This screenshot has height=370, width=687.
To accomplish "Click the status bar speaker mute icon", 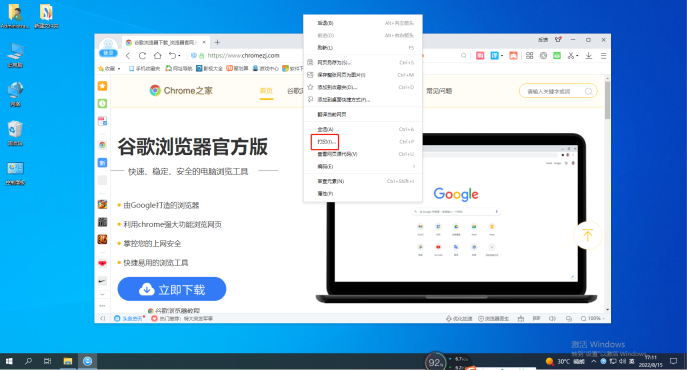I will pos(552,319).
